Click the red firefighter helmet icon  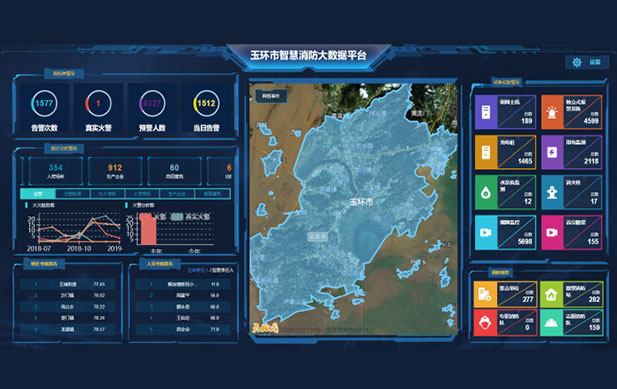[x=485, y=323]
